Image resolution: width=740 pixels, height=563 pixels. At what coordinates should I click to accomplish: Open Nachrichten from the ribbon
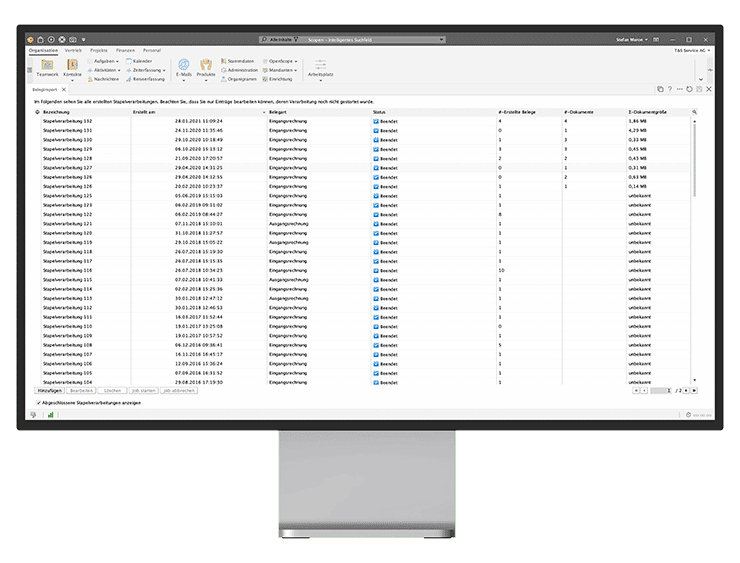point(103,79)
